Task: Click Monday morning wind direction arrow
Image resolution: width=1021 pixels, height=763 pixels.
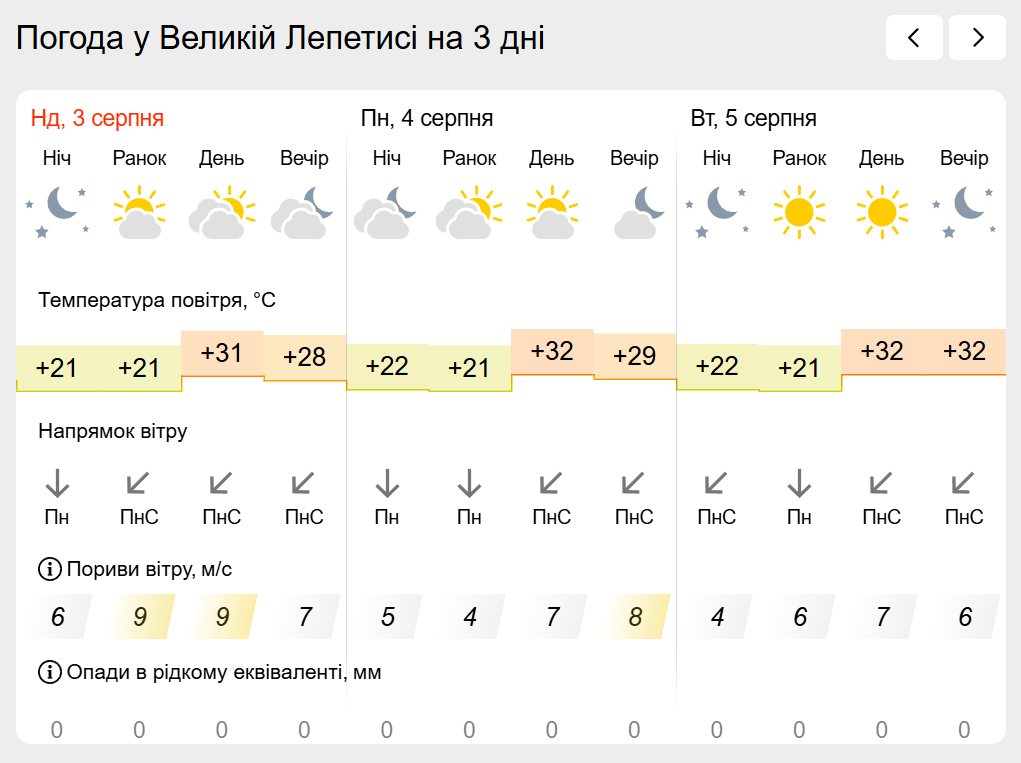Action: pyautogui.click(x=469, y=484)
